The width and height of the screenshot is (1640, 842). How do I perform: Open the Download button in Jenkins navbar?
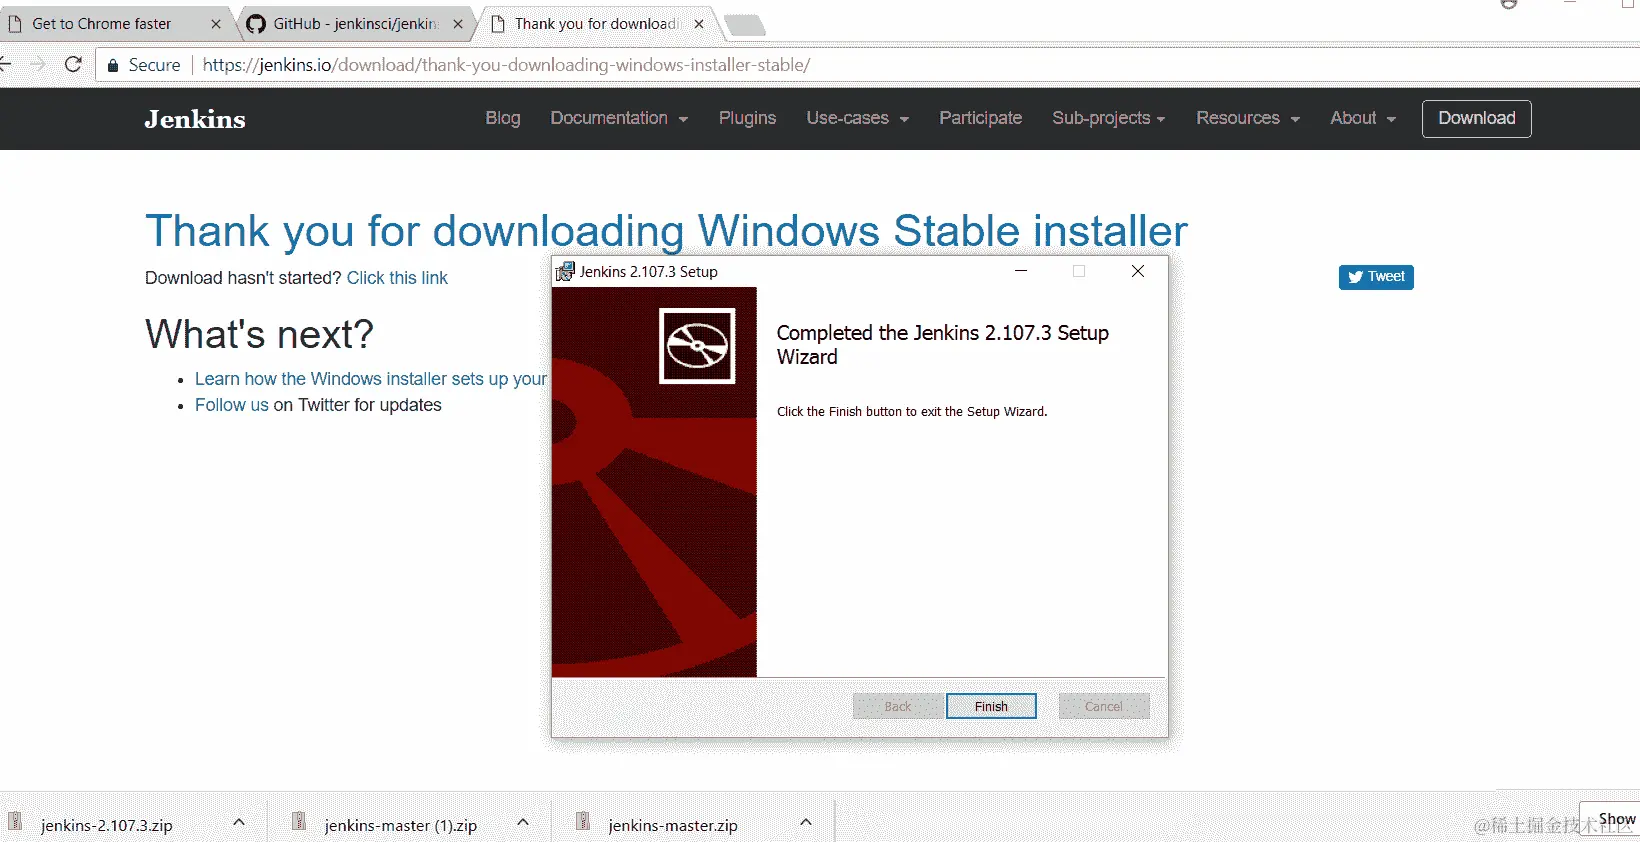coord(1476,118)
